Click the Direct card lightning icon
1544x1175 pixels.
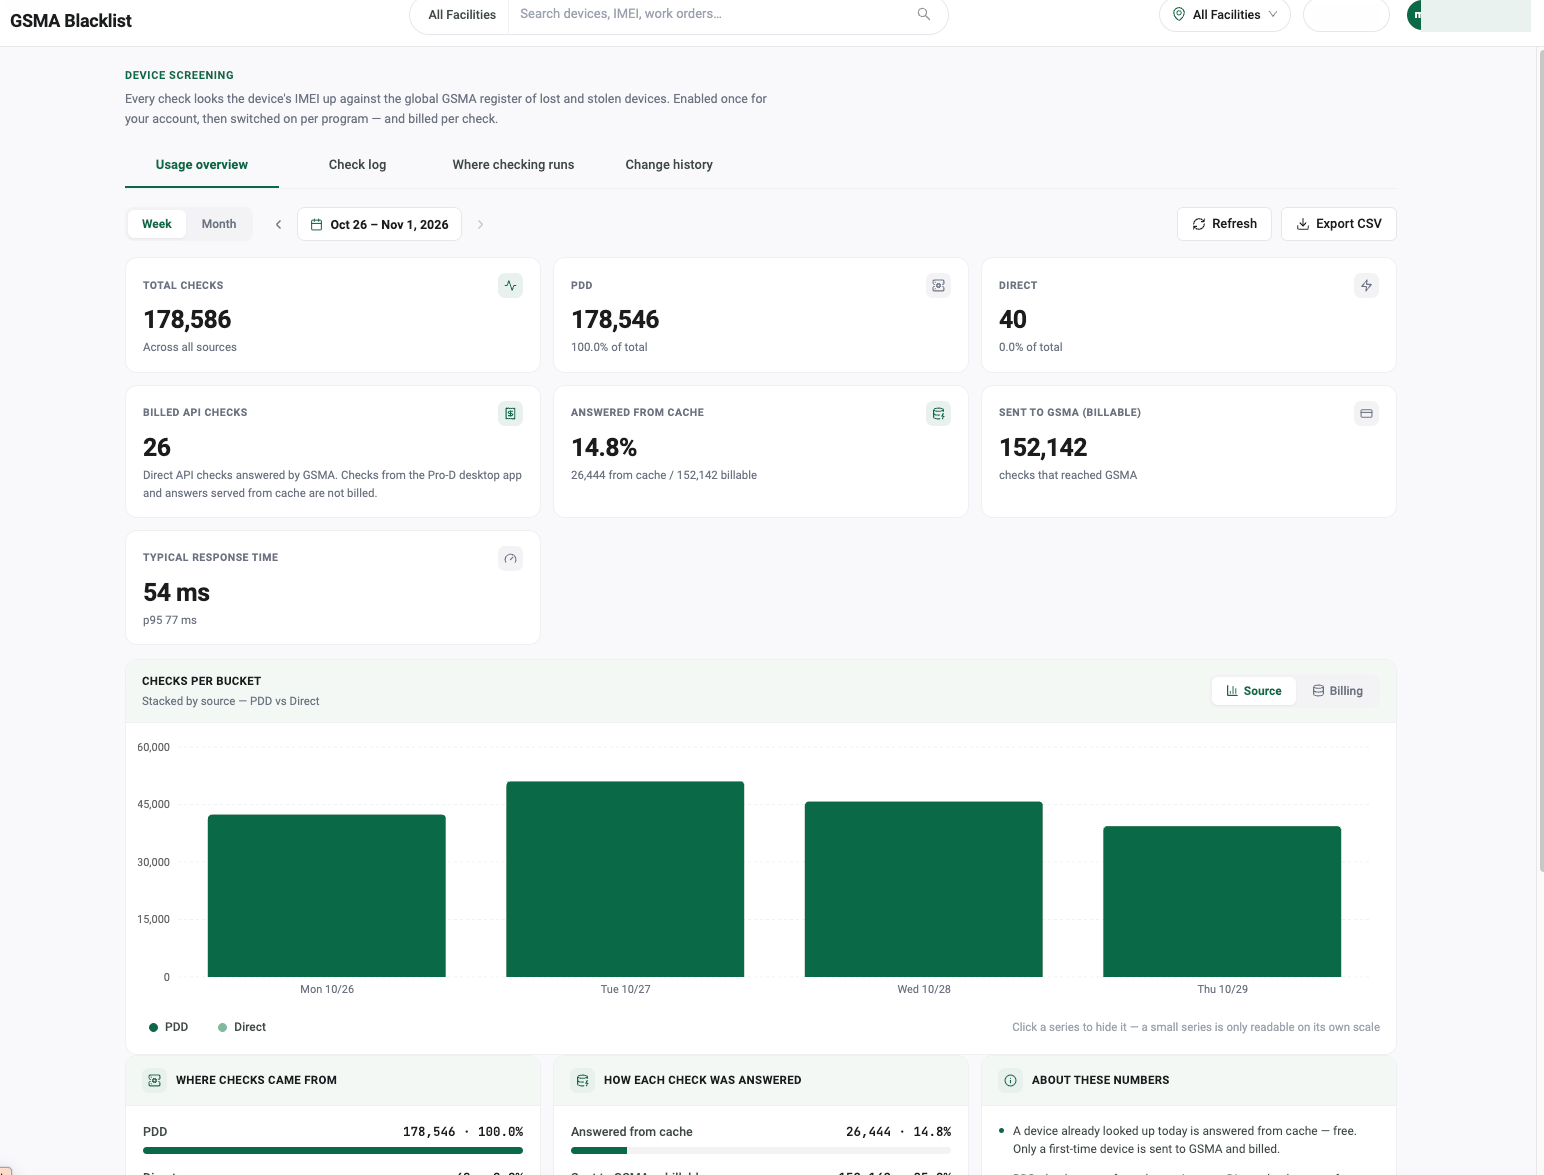coord(1366,286)
